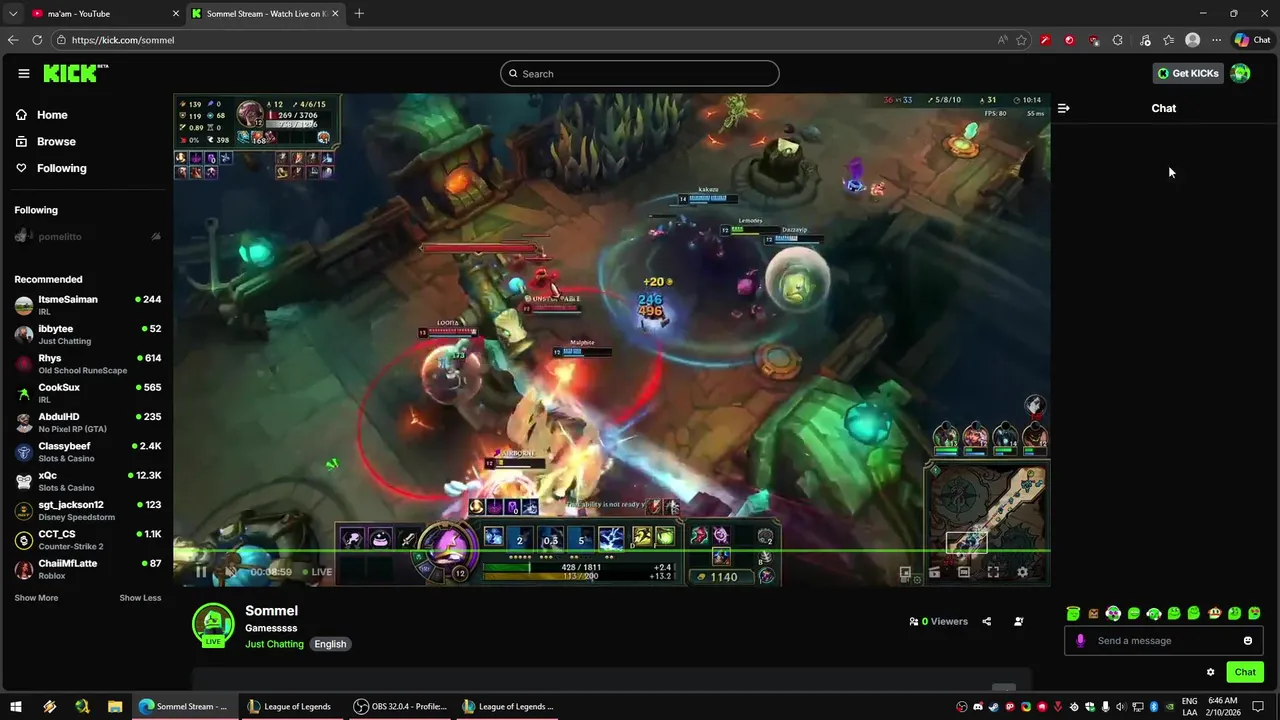1280x720 pixels.
Task: Click the Kick search field
Action: coord(640,73)
